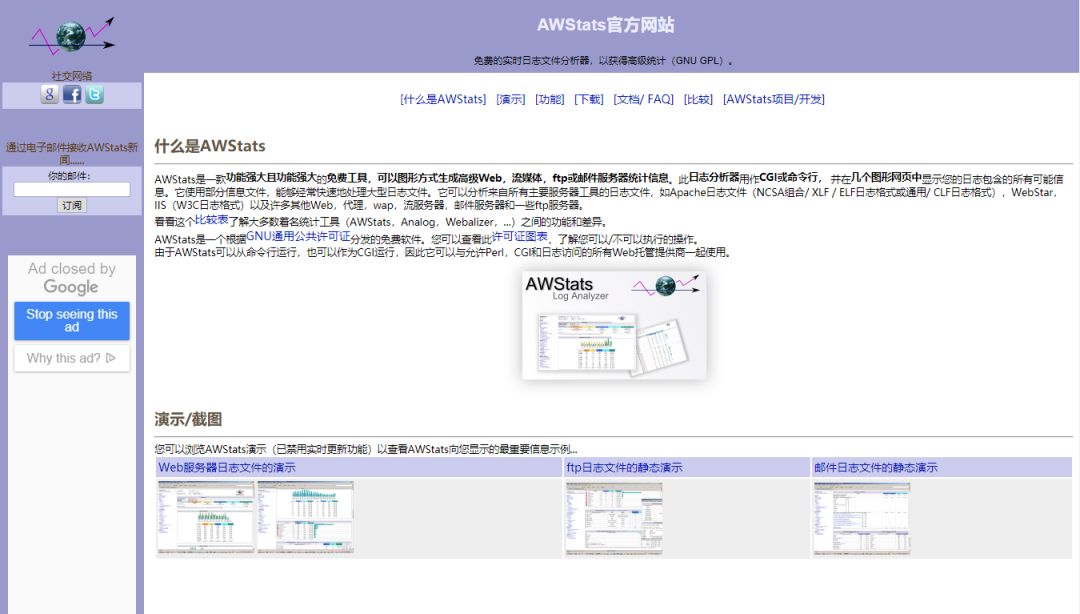Click the GNU通用公共许可证 link
The height and width of the screenshot is (614, 1080).
click(x=297, y=238)
